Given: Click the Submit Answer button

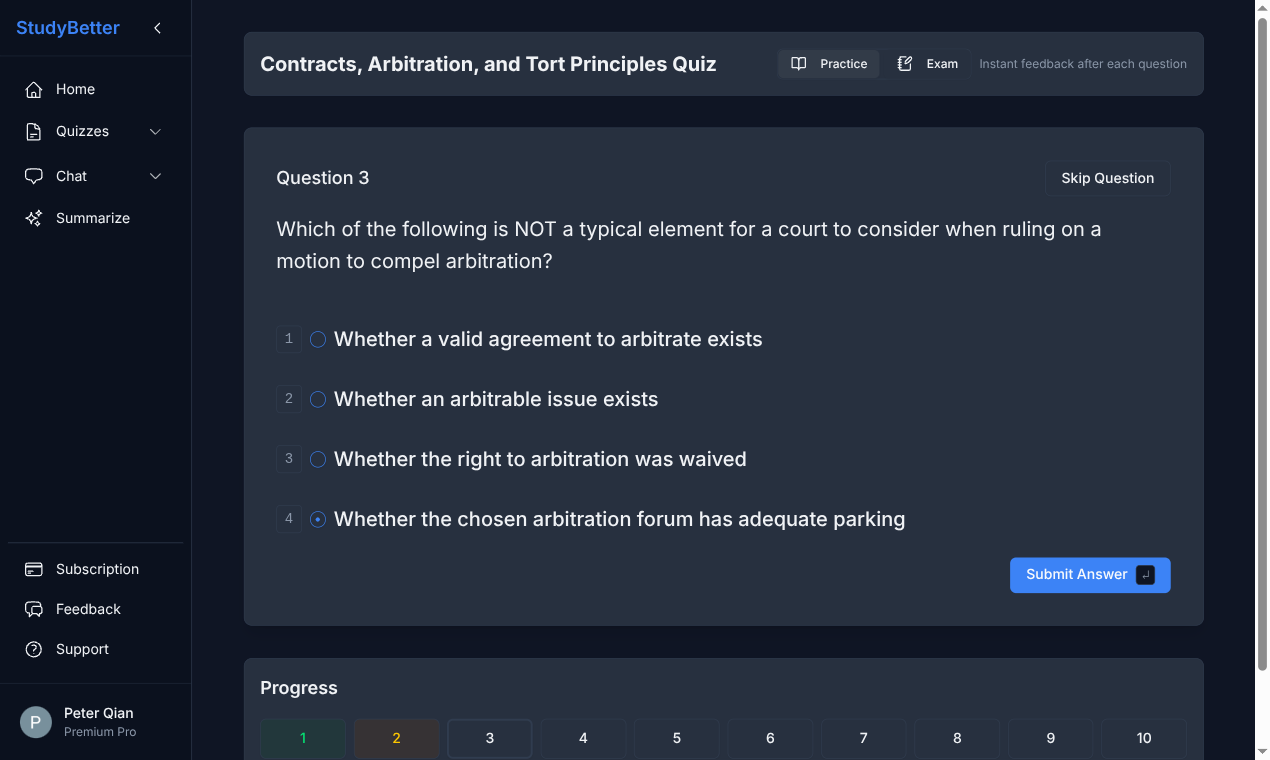Looking at the screenshot, I should pos(1089,575).
